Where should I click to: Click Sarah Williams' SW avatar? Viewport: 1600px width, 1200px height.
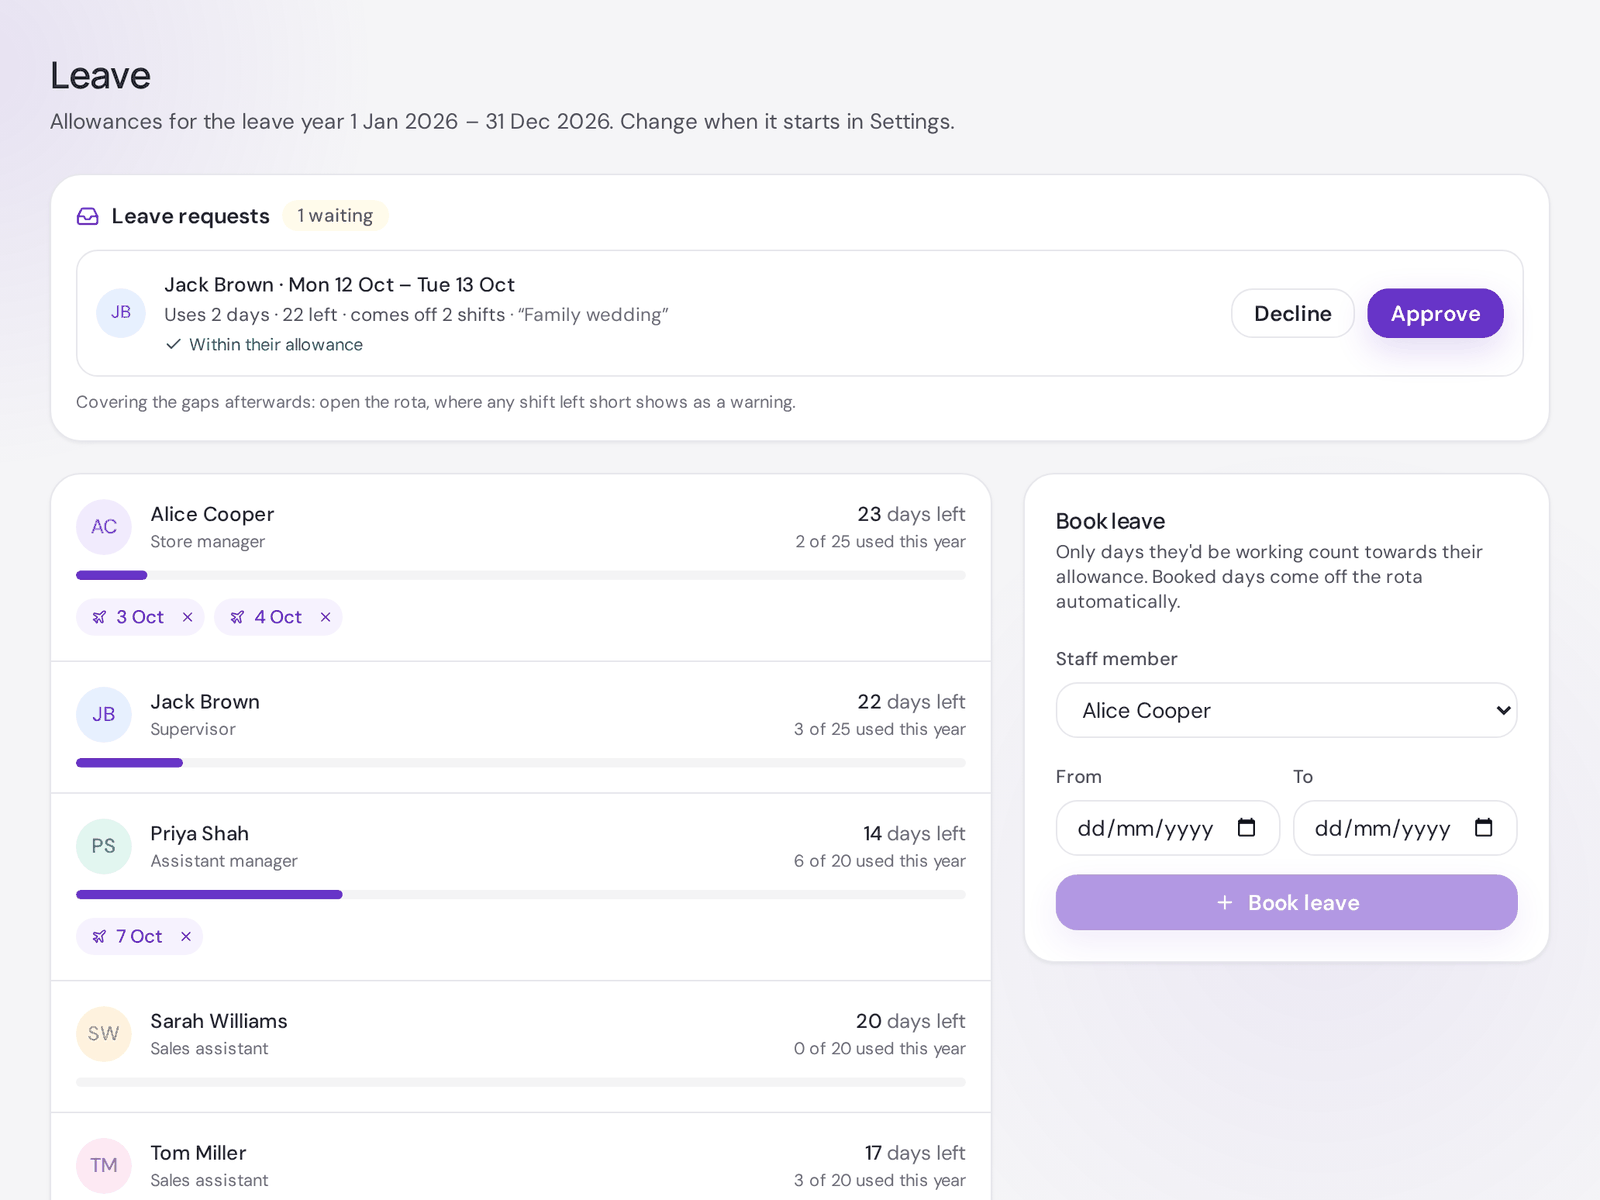pos(104,1034)
